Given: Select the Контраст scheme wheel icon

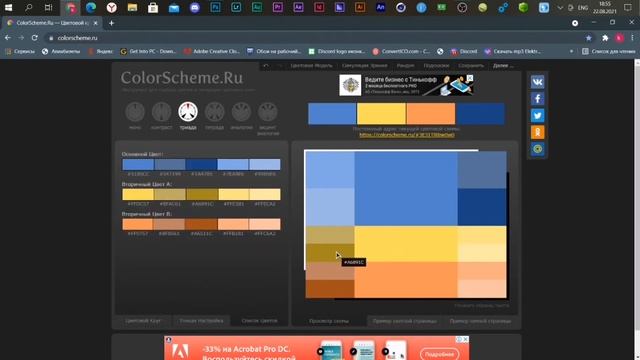Looking at the screenshot, I should pyautogui.click(x=162, y=112).
